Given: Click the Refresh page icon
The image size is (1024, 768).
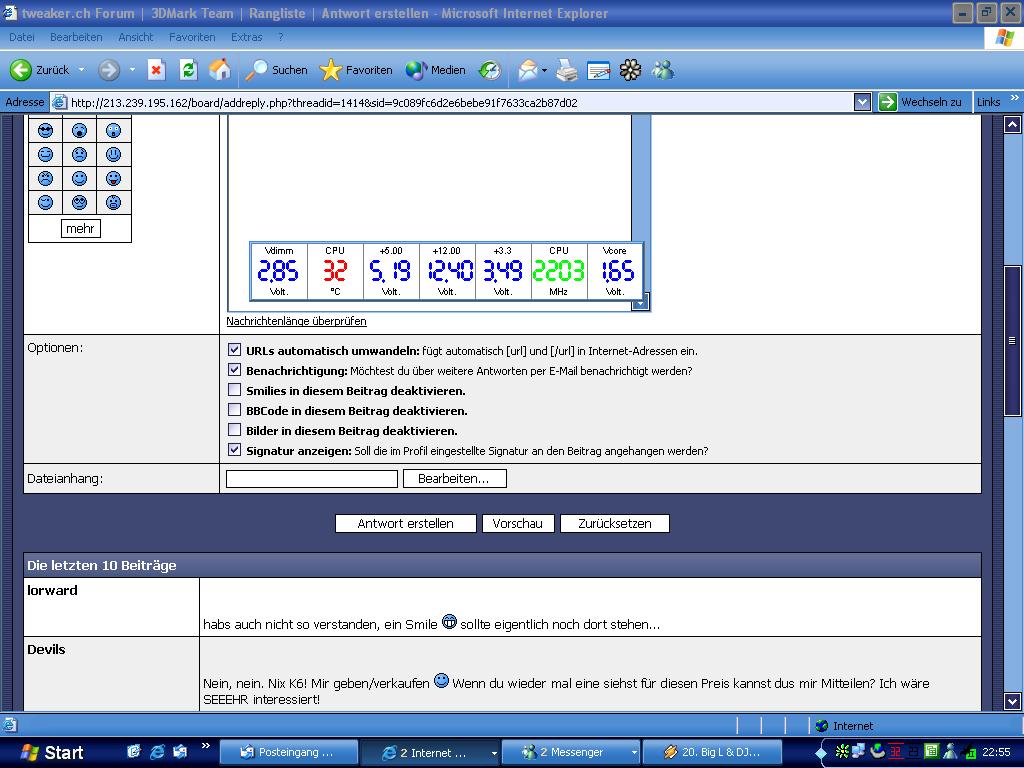Looking at the screenshot, I should [188, 70].
